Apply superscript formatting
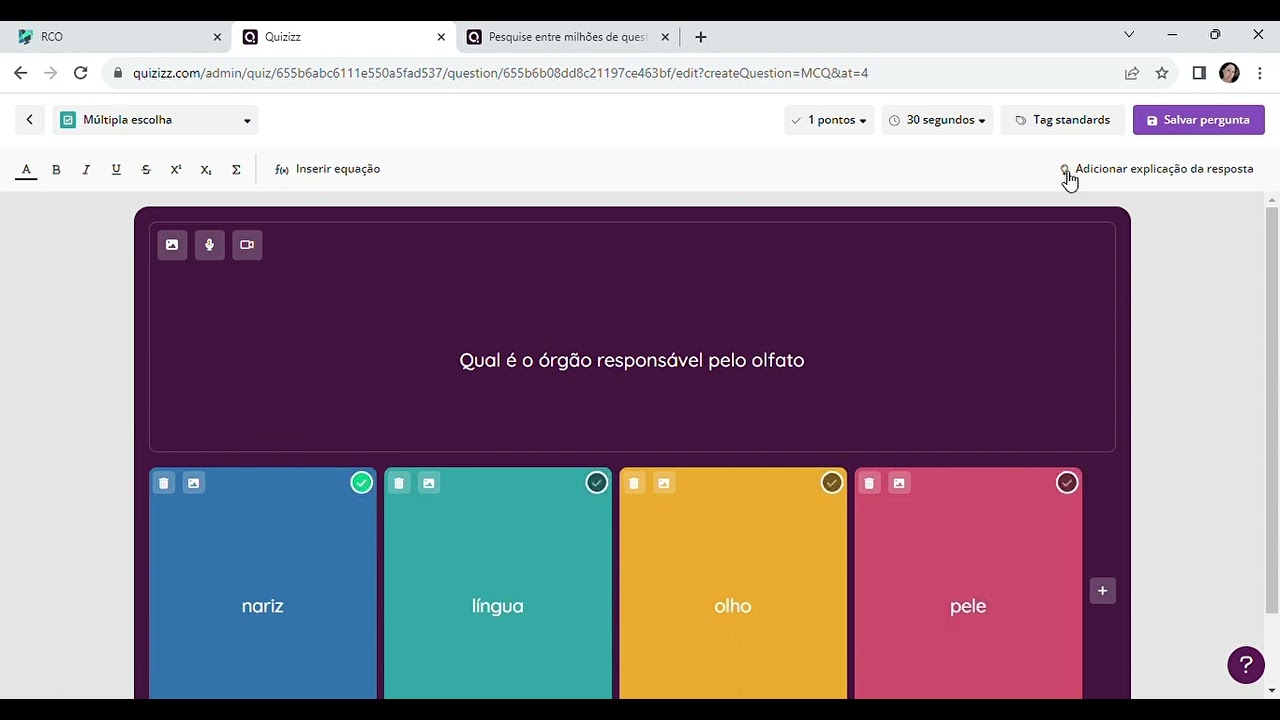The image size is (1280, 720). (x=176, y=170)
